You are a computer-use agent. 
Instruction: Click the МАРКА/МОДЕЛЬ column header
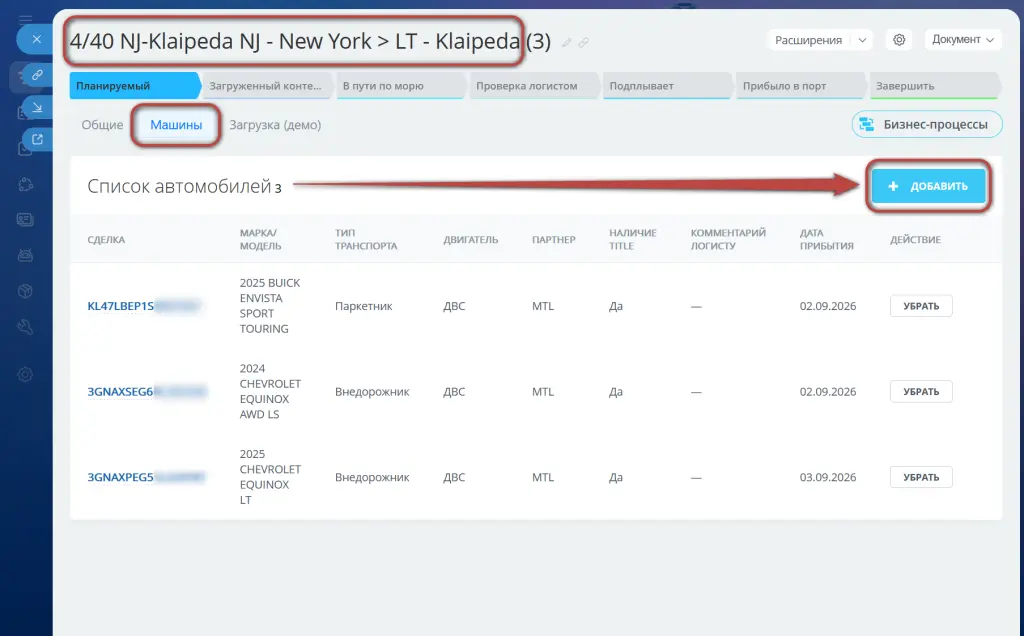pyautogui.click(x=261, y=240)
